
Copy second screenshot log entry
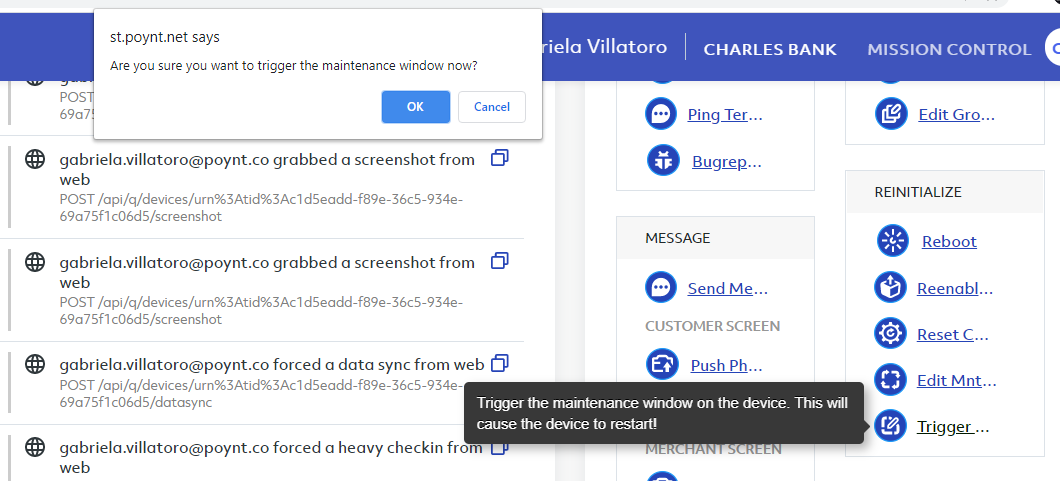point(500,261)
